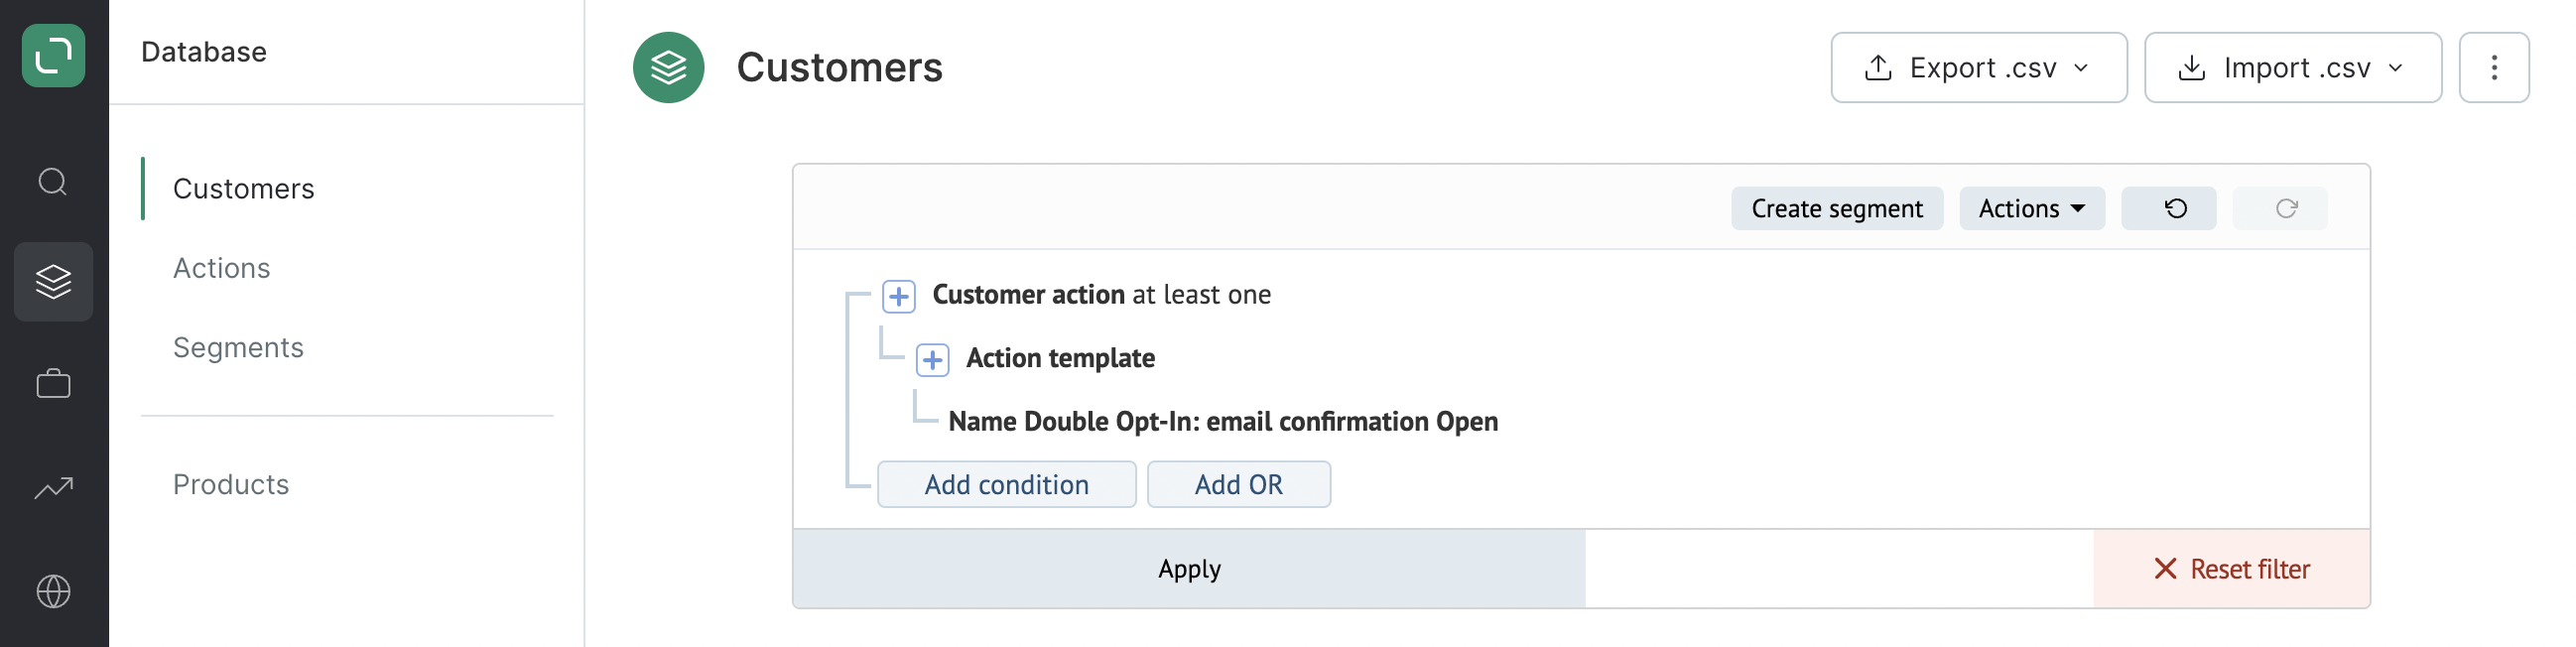Redo the filter change
Viewport: 2576px width, 647px height.
[x=2279, y=208]
